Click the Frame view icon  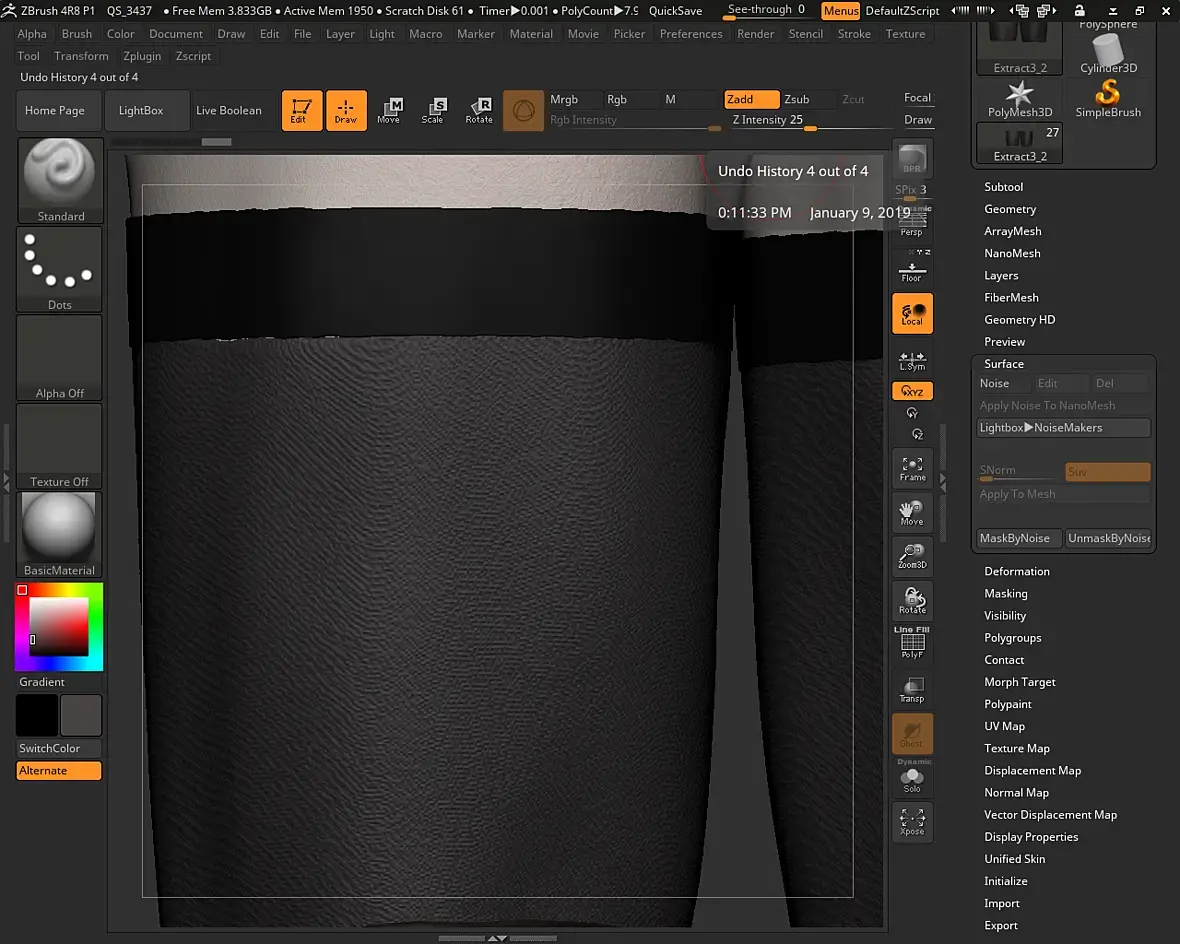(912, 468)
